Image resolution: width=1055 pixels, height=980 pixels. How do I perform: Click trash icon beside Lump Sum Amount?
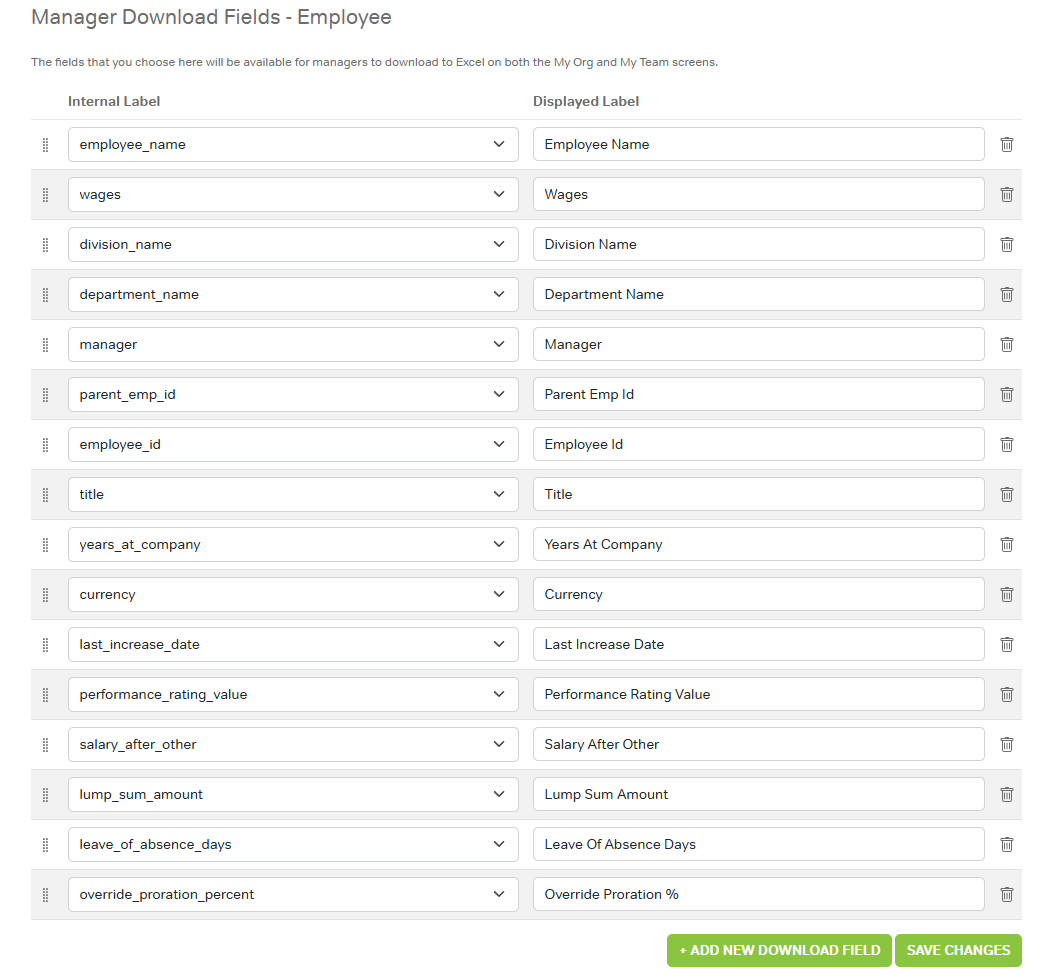pos(1007,795)
